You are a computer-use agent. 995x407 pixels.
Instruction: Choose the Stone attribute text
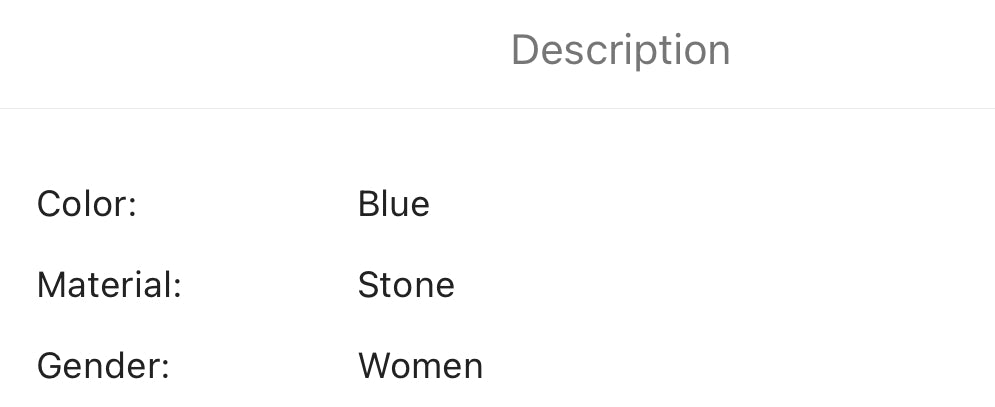(406, 286)
